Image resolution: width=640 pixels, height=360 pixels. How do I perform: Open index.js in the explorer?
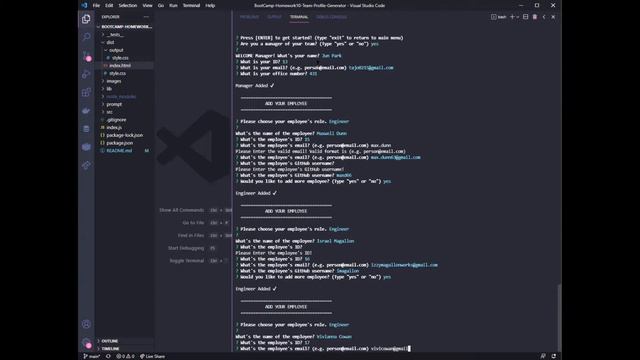(114, 128)
